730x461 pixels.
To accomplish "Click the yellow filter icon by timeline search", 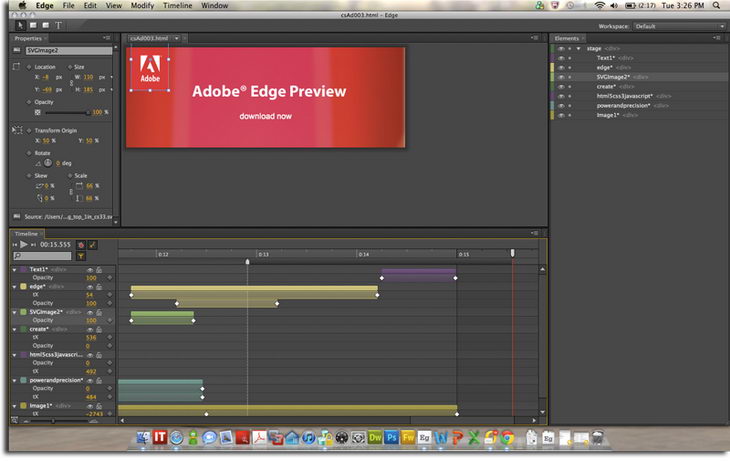I will point(81,256).
